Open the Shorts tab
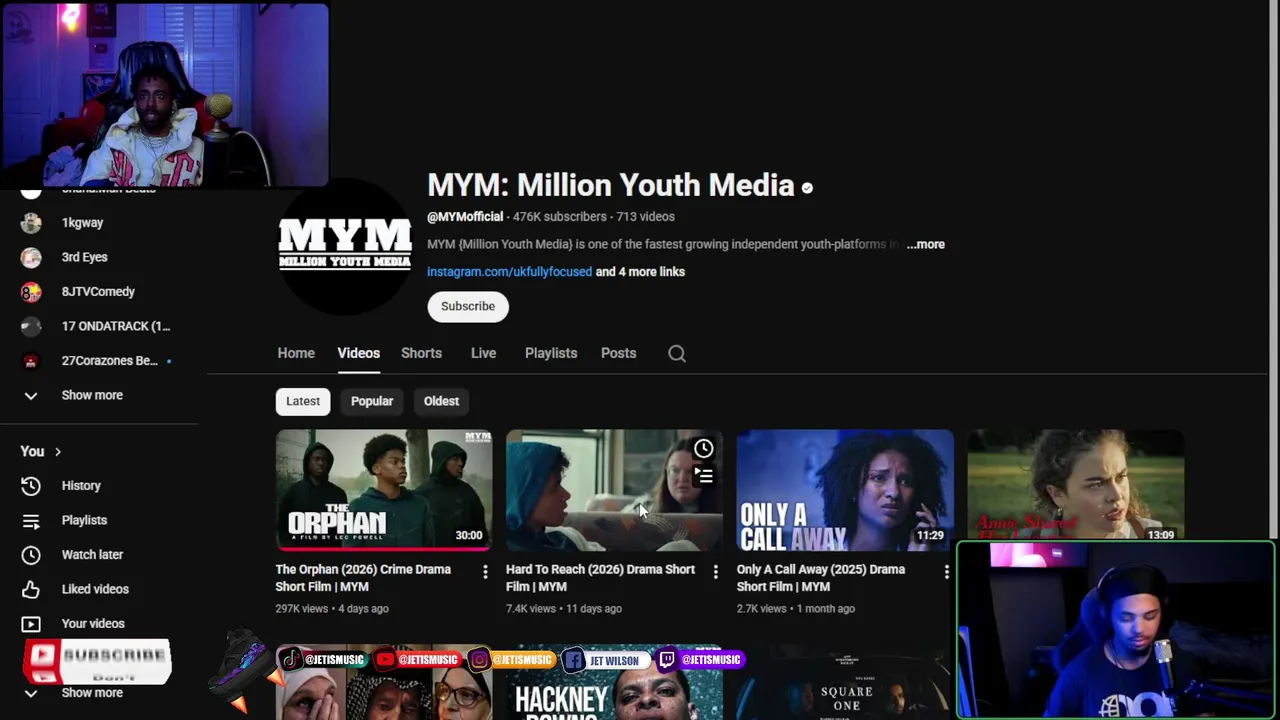 pyautogui.click(x=421, y=353)
